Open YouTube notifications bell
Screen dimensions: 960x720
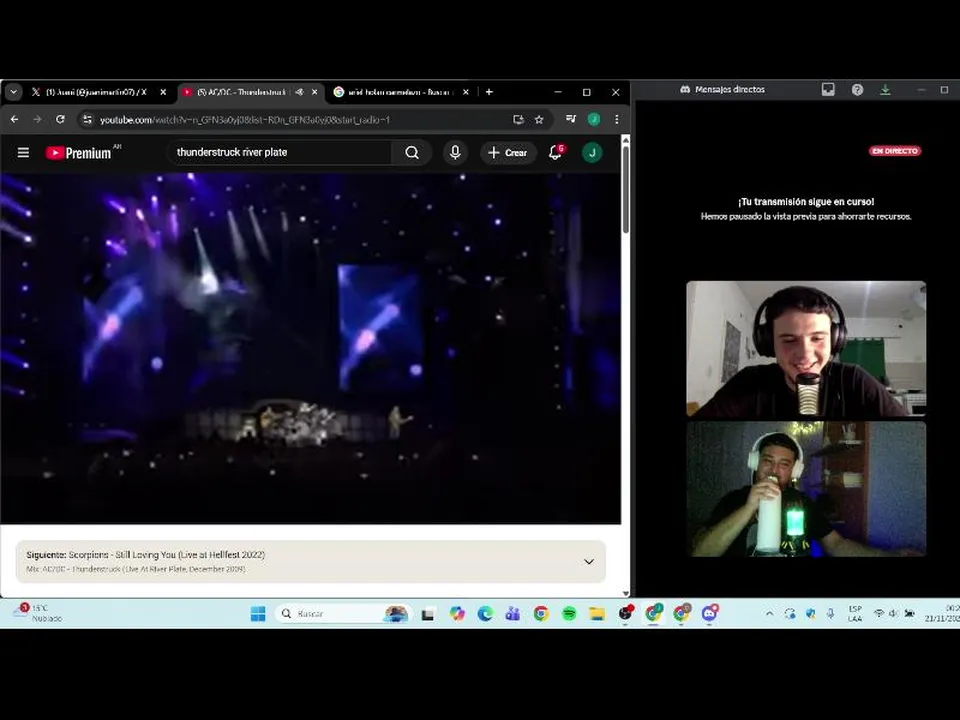click(556, 152)
